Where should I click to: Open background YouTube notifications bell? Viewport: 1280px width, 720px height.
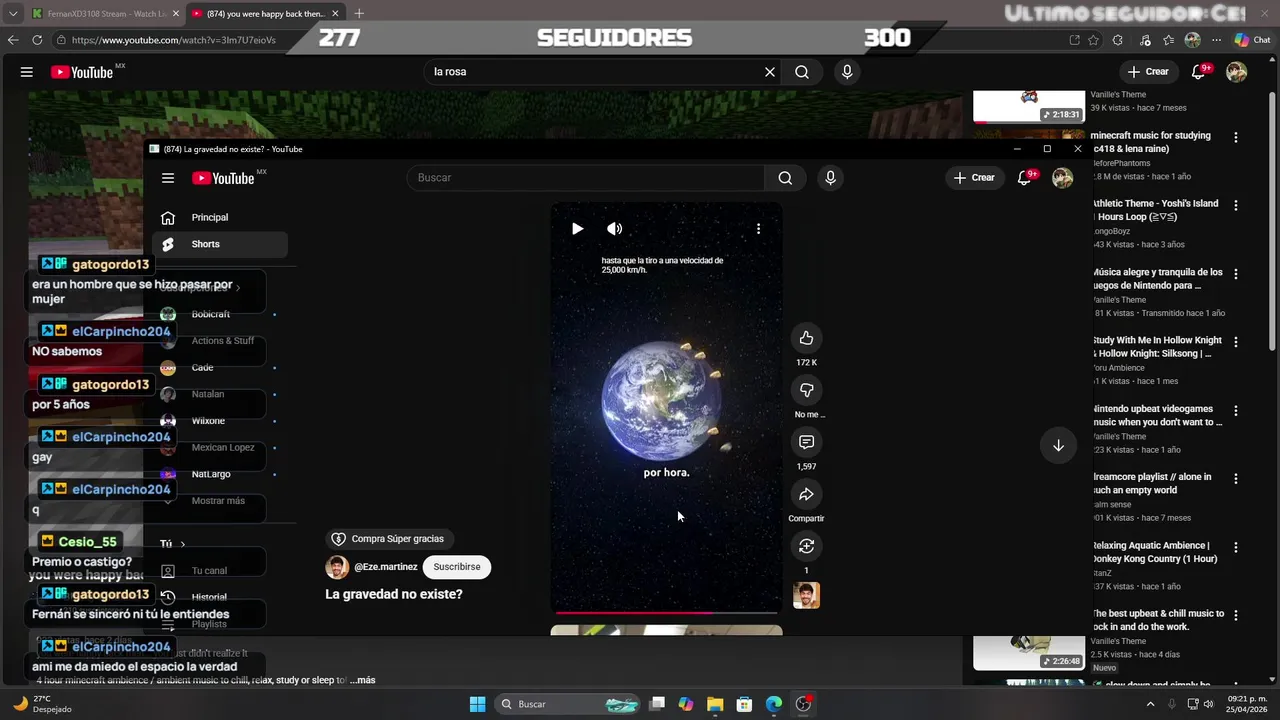coord(1199,72)
